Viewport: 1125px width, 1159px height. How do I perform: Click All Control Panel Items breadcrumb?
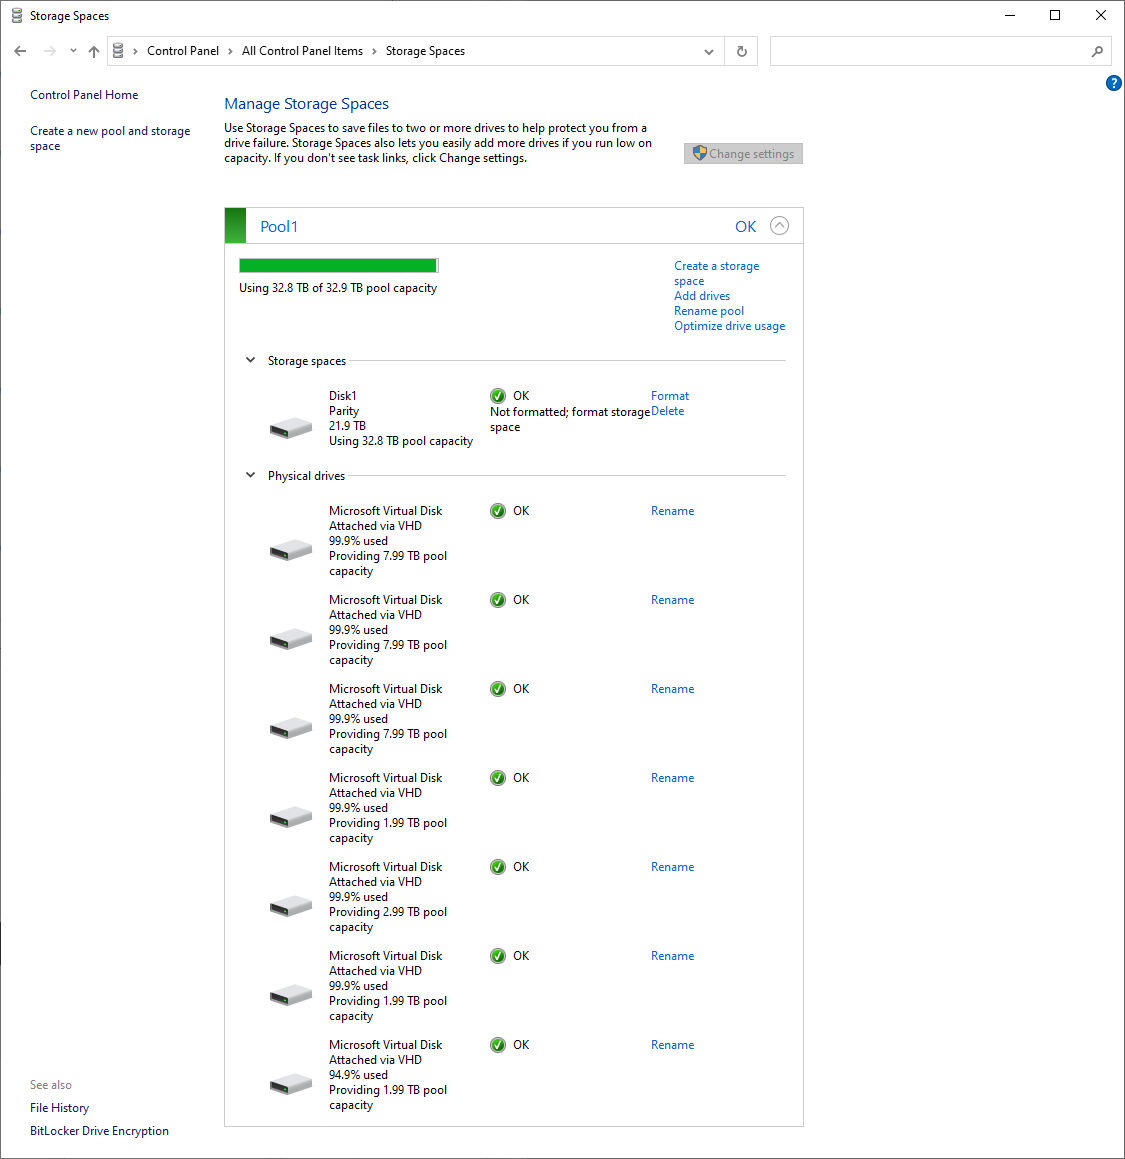coord(302,51)
